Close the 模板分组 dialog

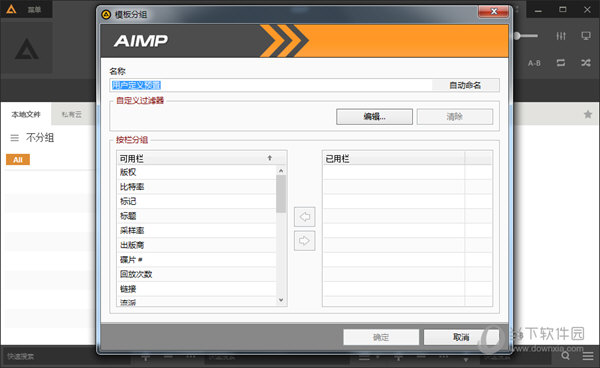coord(494,11)
